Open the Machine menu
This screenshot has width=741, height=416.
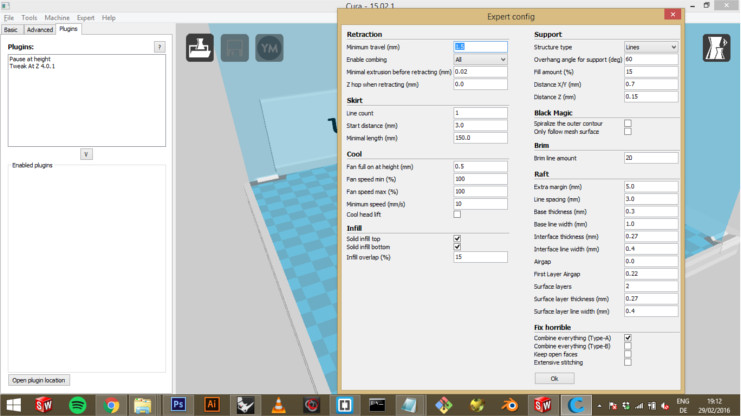pos(57,17)
